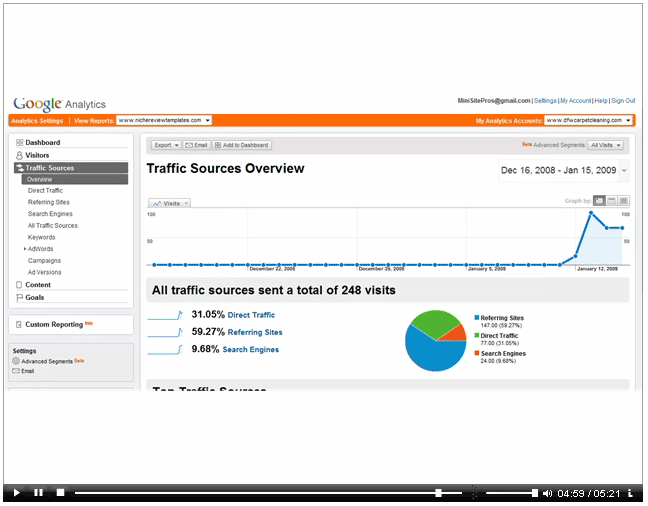Select Traffic Sources in sidebar
The image size is (648, 506).
pyautogui.click(x=71, y=168)
